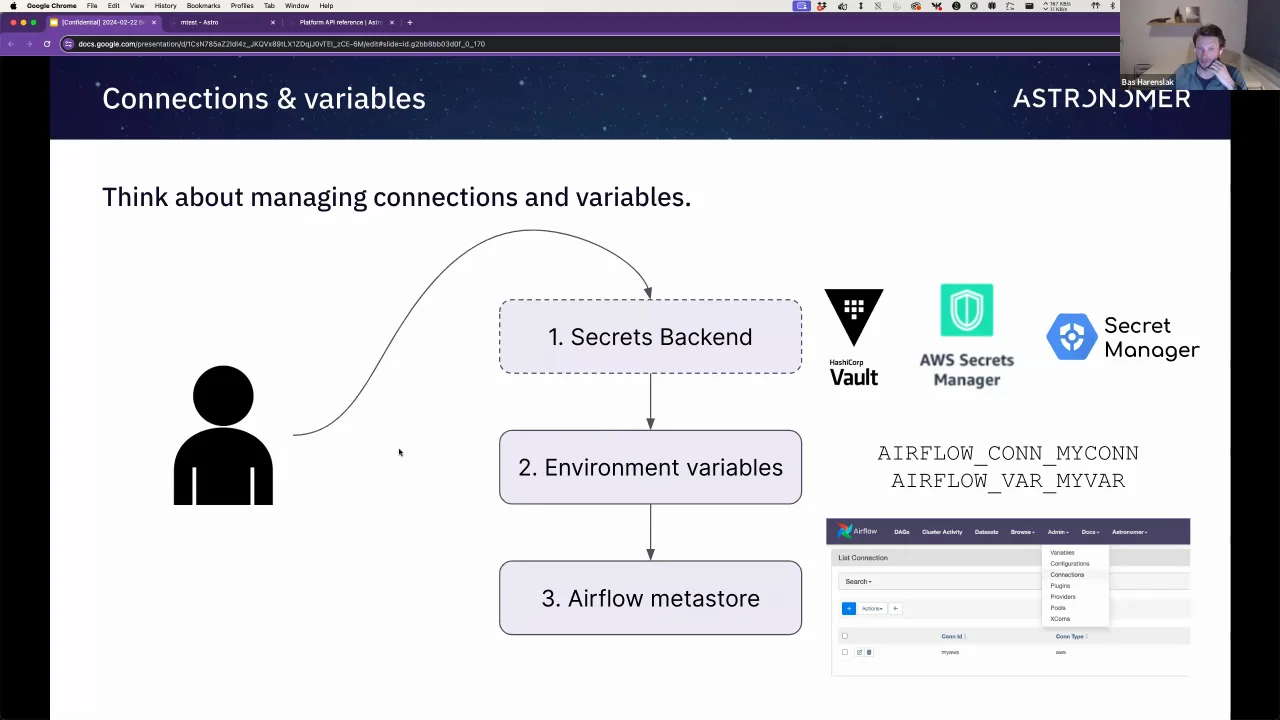
Task: Choose Providers from Admin menu
Action: pos(1063,597)
